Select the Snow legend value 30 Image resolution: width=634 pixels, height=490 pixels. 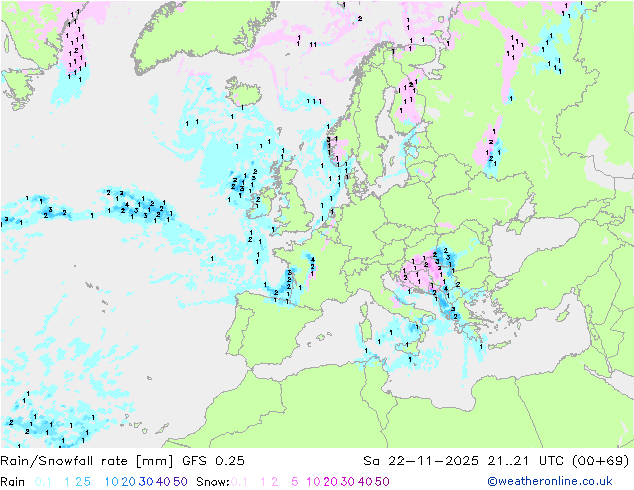pyautogui.click(x=348, y=482)
